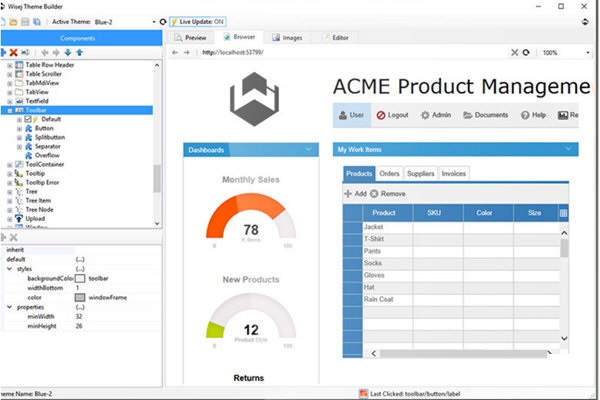Click the Monthly Sales gauge
The height and width of the screenshot is (400, 600).
tap(251, 217)
